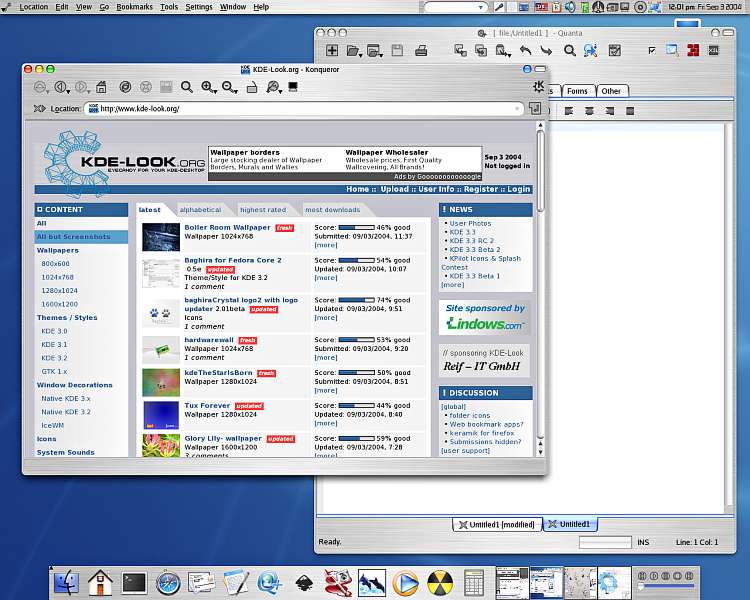Image resolution: width=750 pixels, height=600 pixels.
Task: Click the orange play-arrow media player in the dock
Action: (x=406, y=583)
